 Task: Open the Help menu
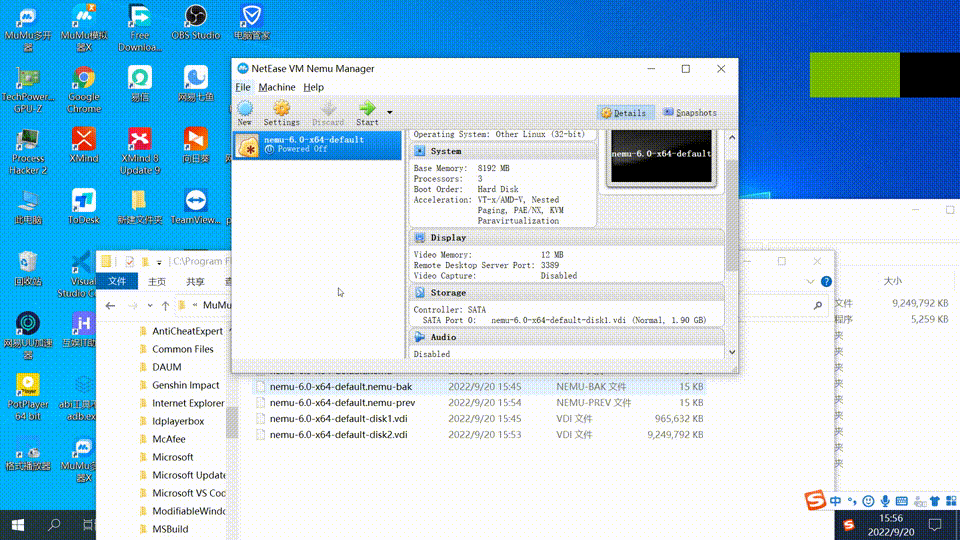point(313,87)
